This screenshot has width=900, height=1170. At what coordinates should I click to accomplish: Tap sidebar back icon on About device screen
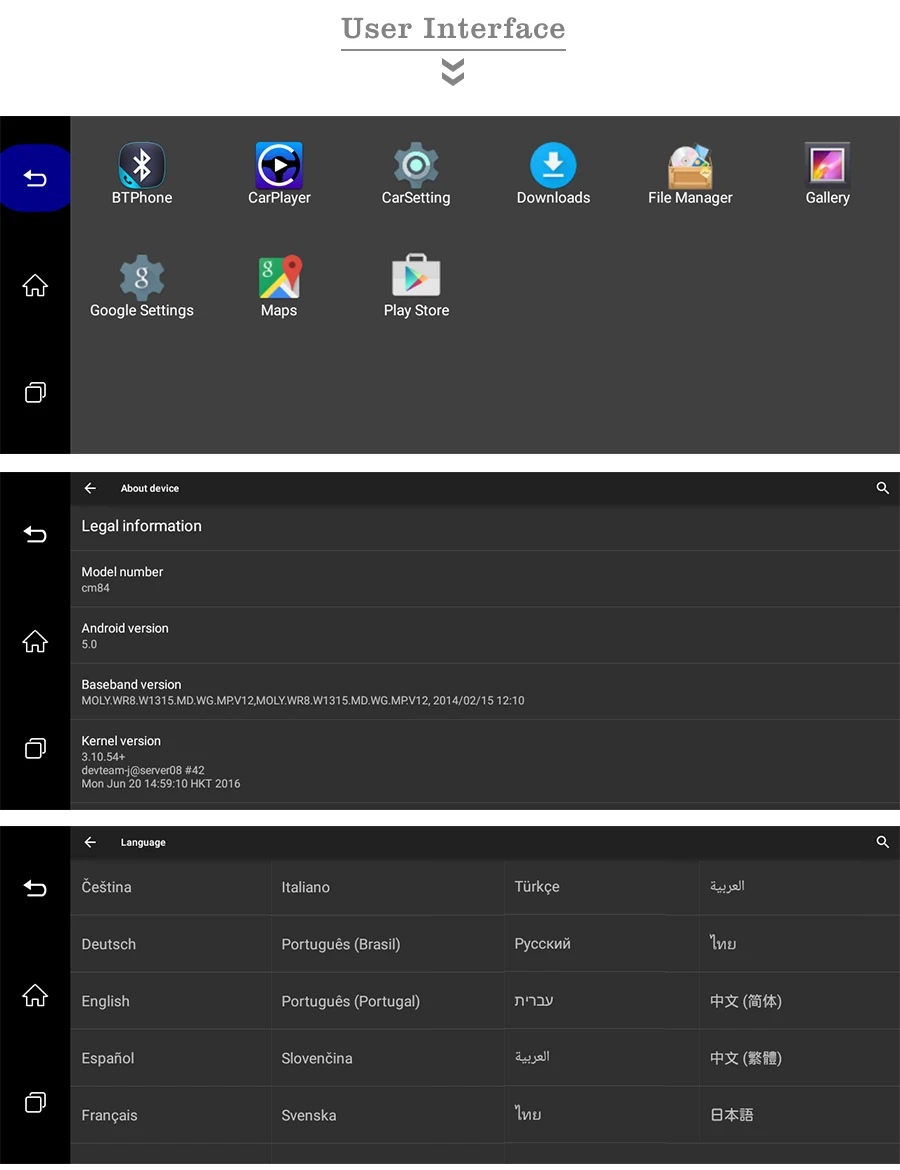(x=35, y=534)
